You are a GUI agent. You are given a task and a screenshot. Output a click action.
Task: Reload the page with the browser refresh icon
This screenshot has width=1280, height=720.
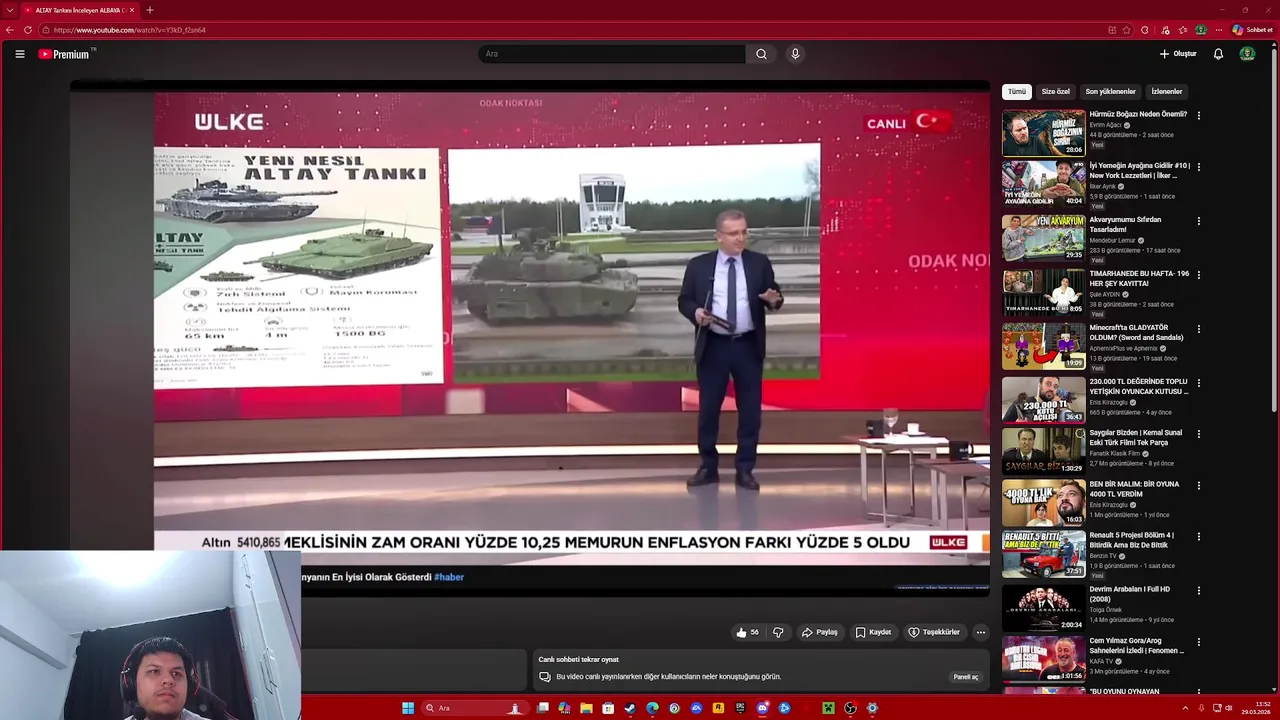(x=28, y=30)
